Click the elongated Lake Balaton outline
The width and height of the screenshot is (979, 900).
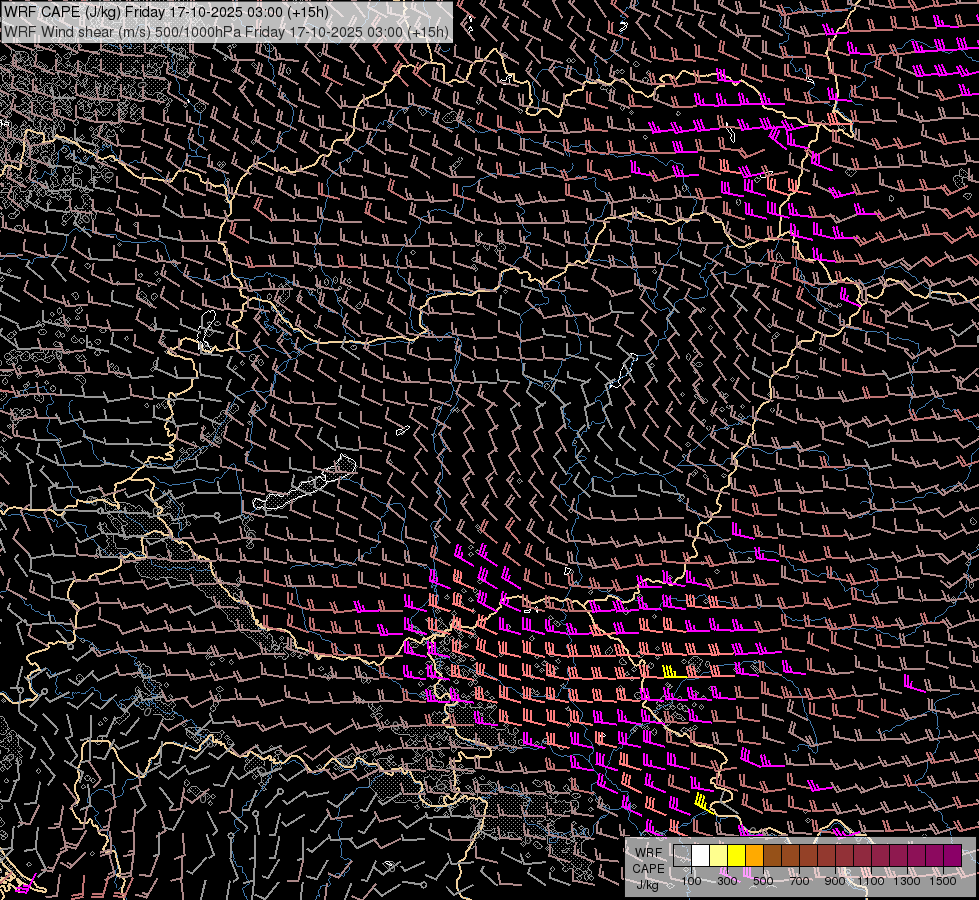tap(305, 483)
